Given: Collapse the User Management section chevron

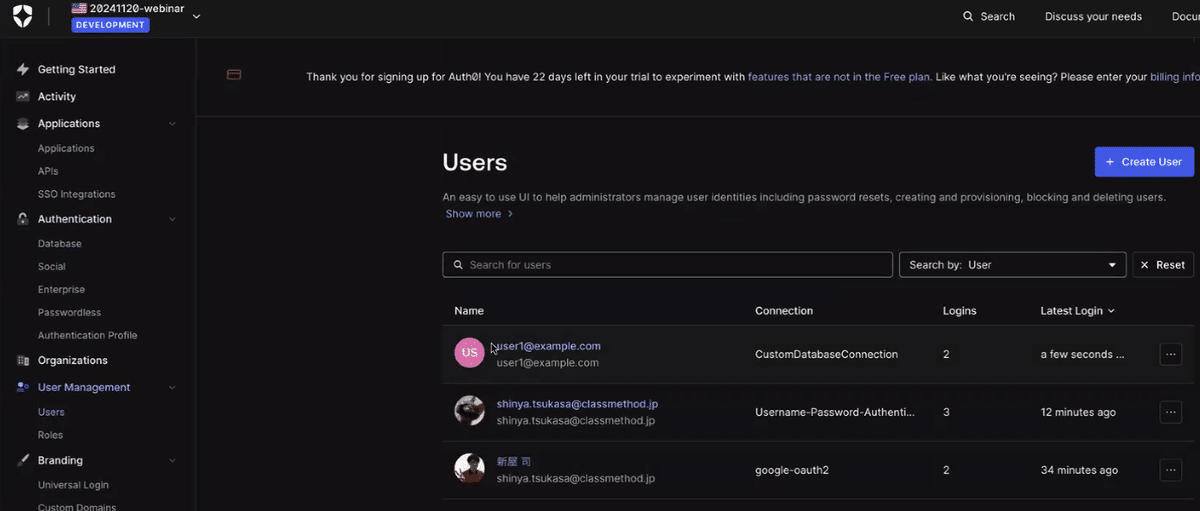Looking at the screenshot, I should click(x=172, y=388).
